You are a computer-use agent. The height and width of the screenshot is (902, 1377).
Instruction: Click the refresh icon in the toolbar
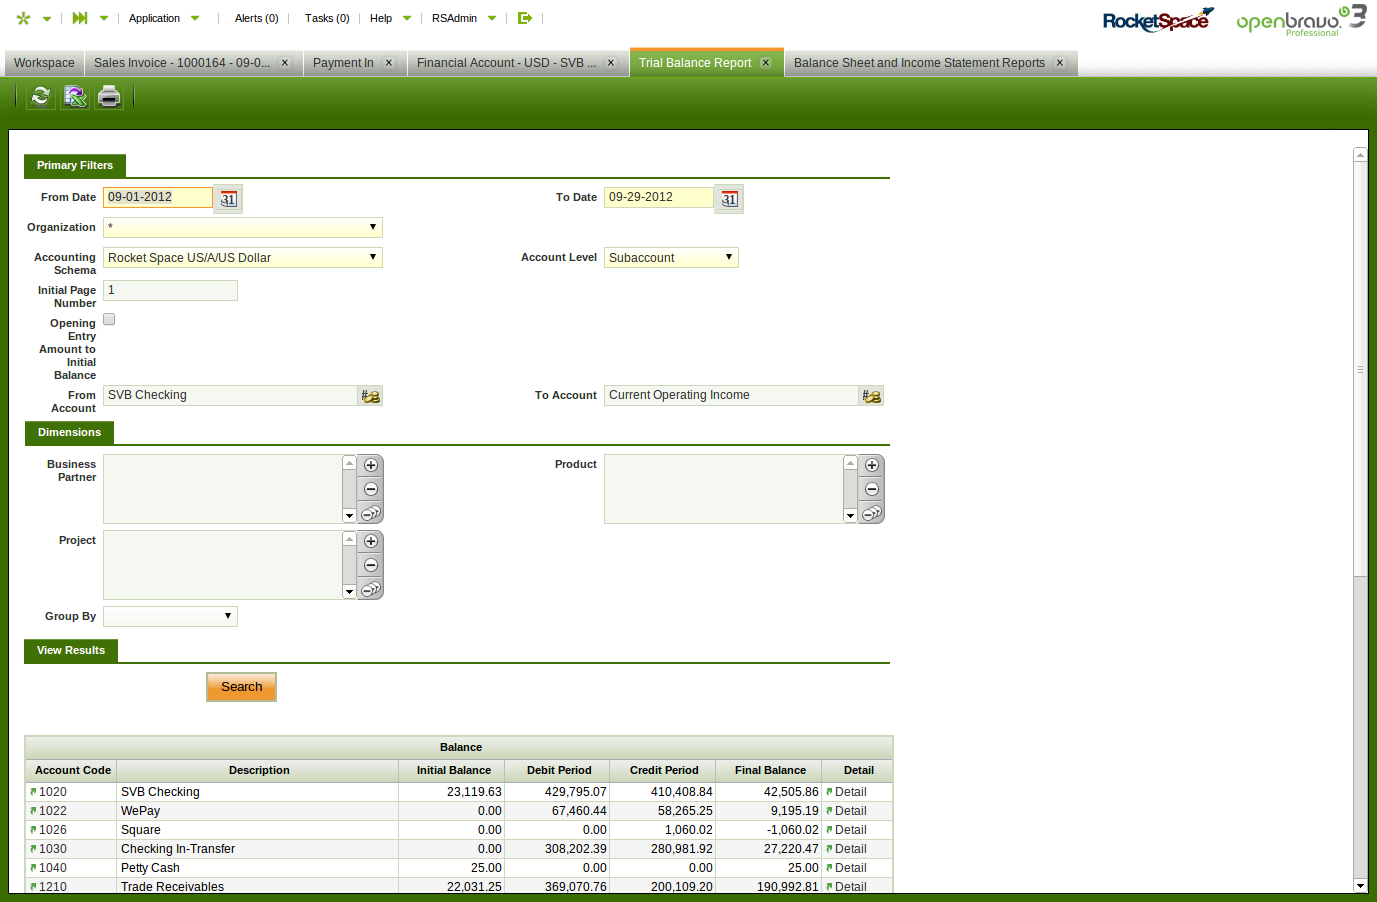40,96
